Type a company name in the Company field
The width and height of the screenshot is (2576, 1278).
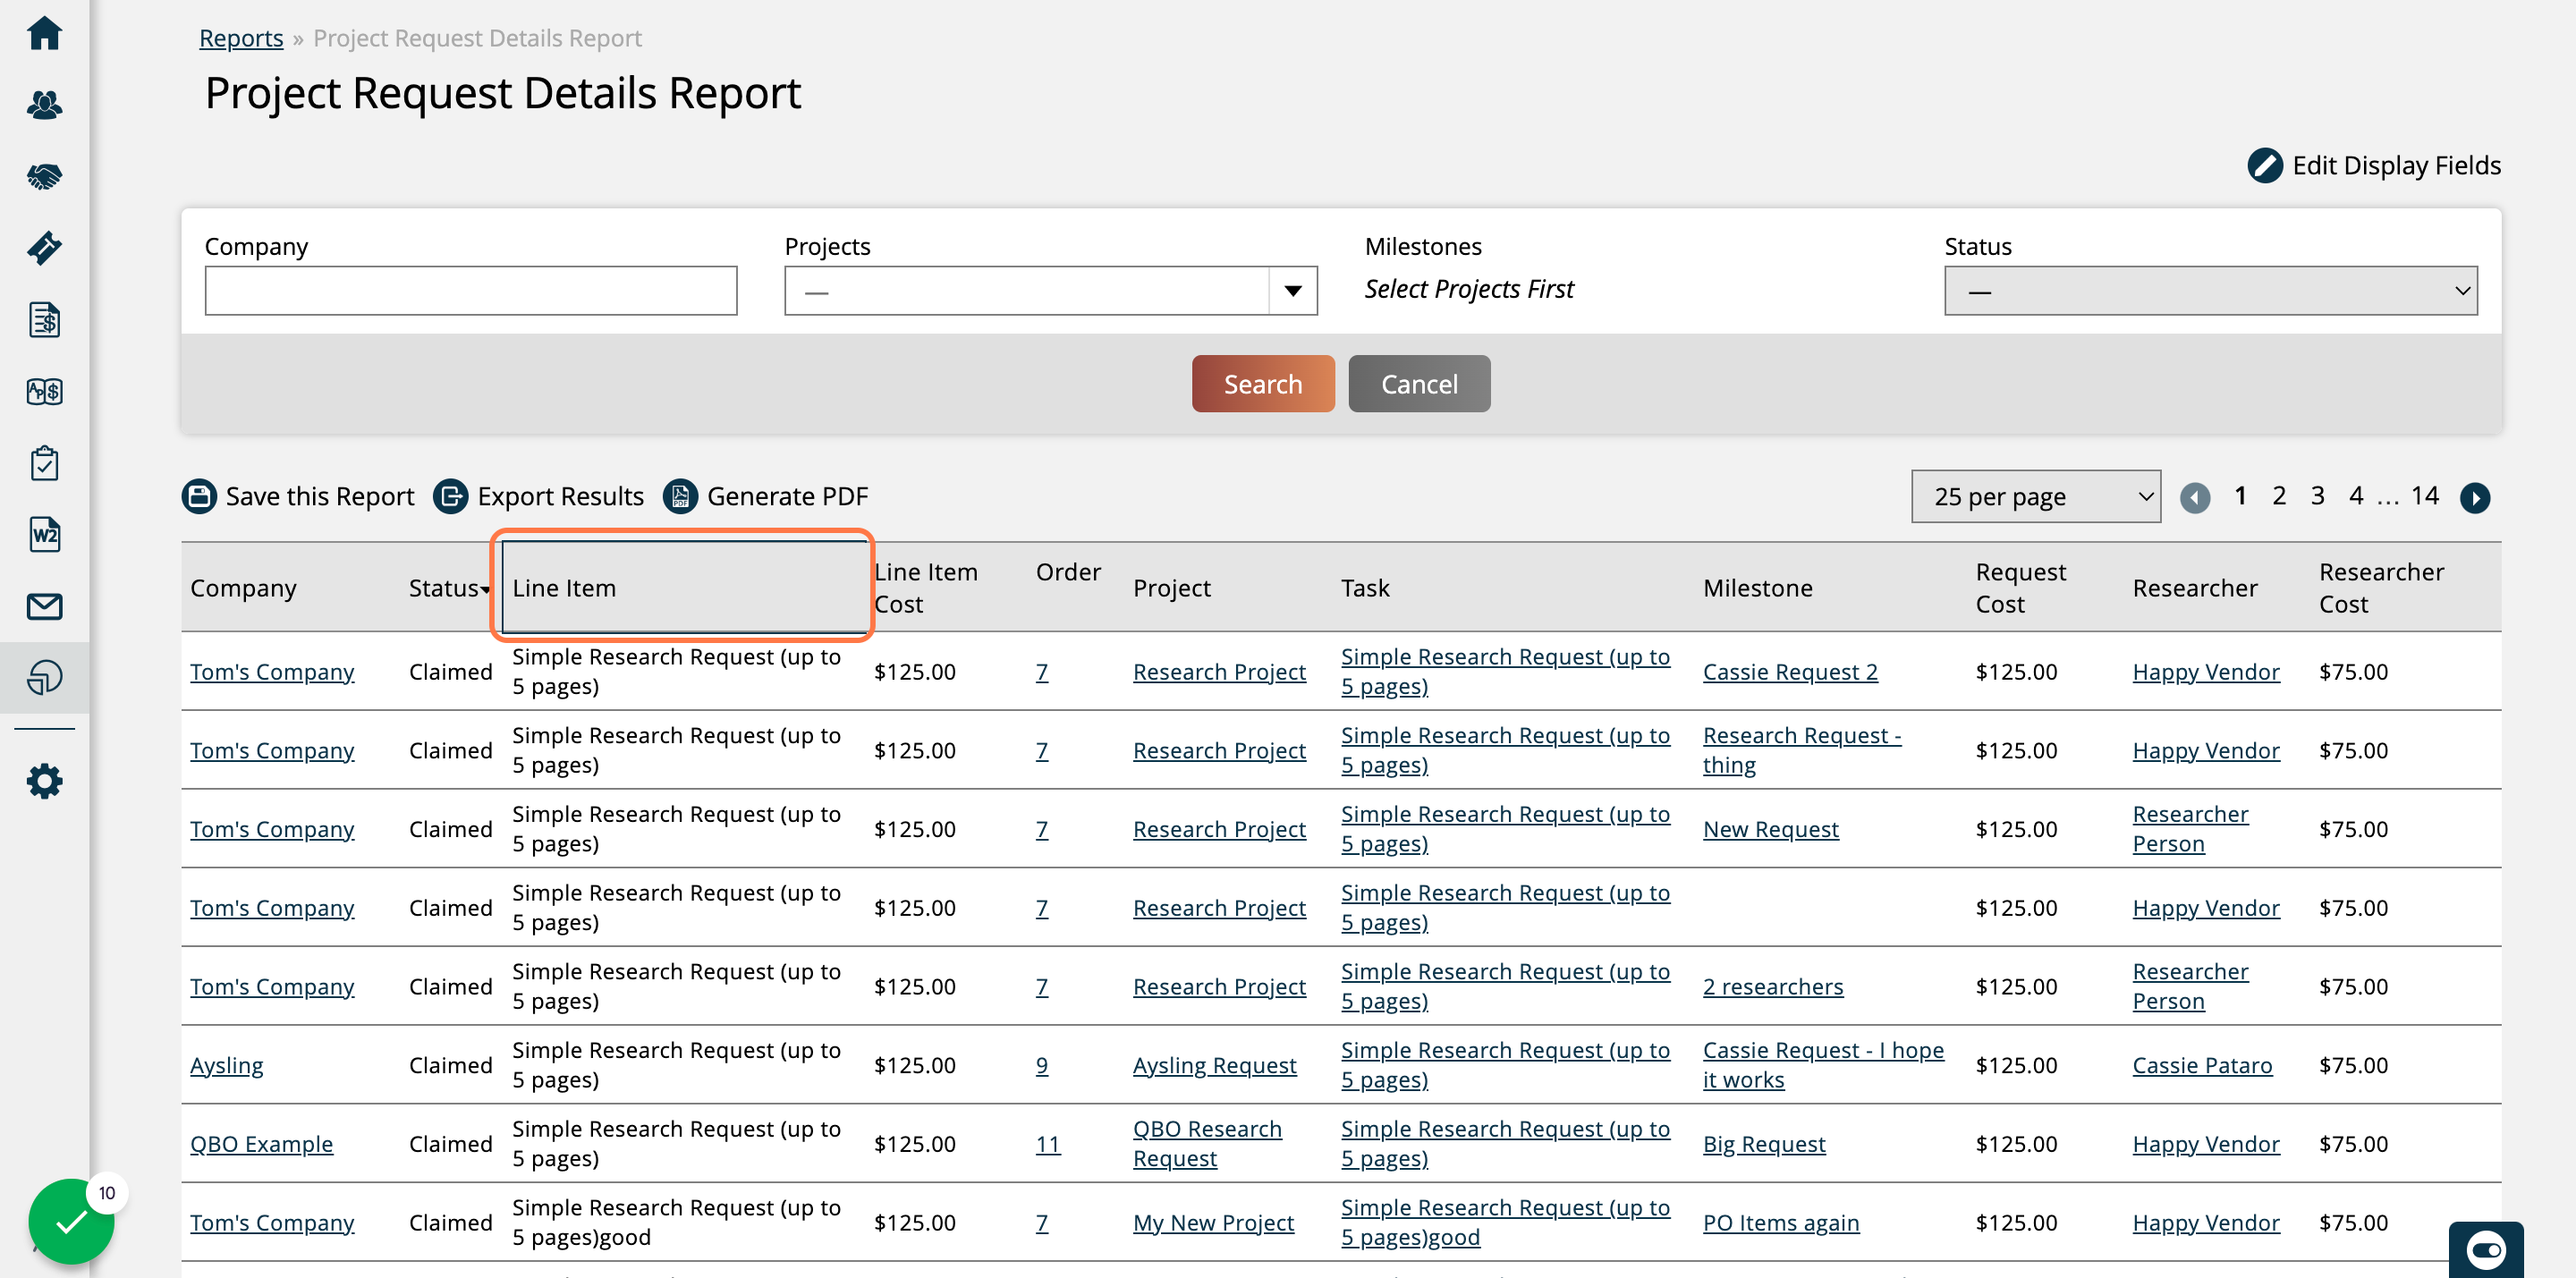[x=470, y=290]
